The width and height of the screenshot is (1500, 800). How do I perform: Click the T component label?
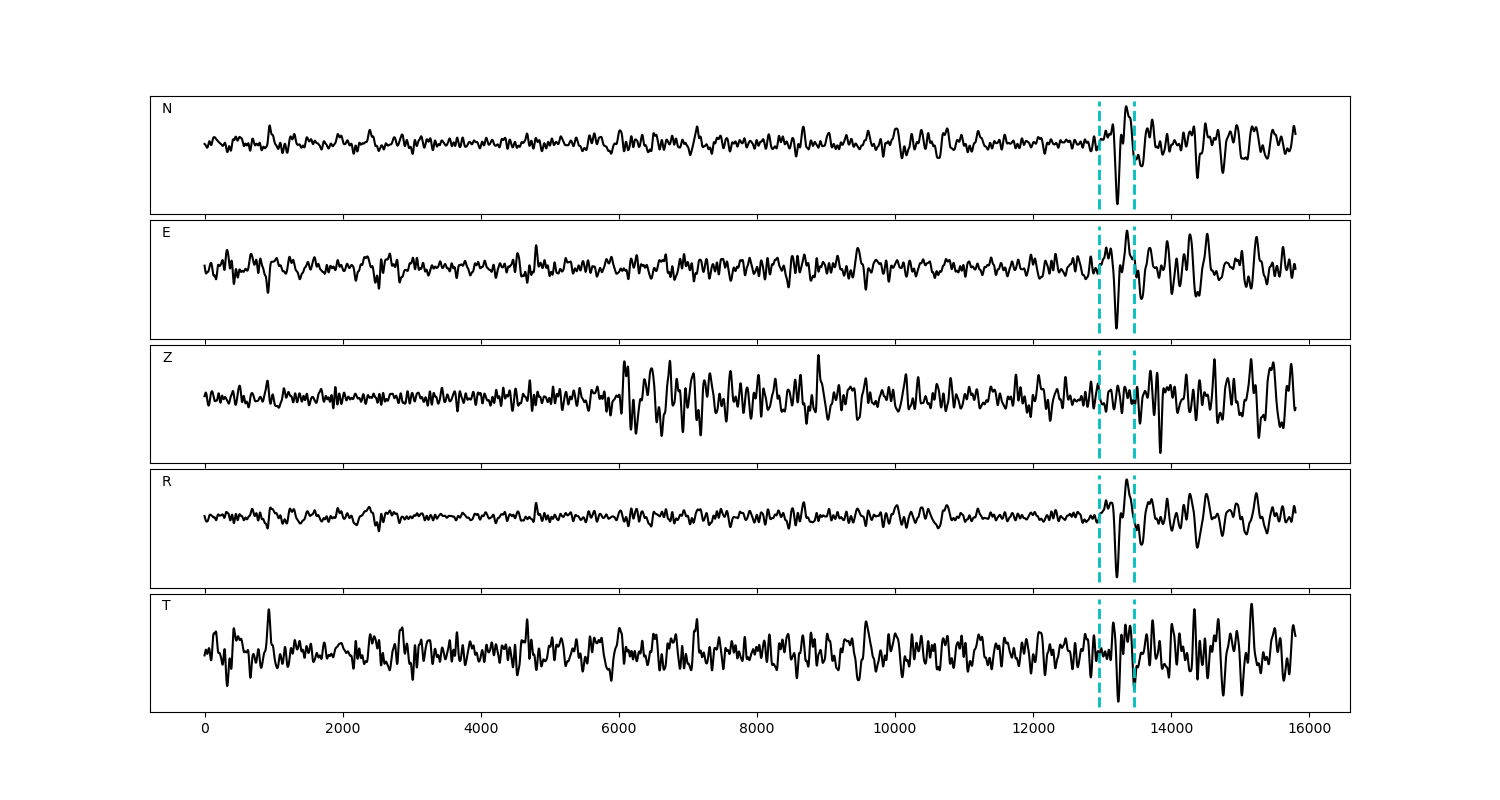point(166,606)
